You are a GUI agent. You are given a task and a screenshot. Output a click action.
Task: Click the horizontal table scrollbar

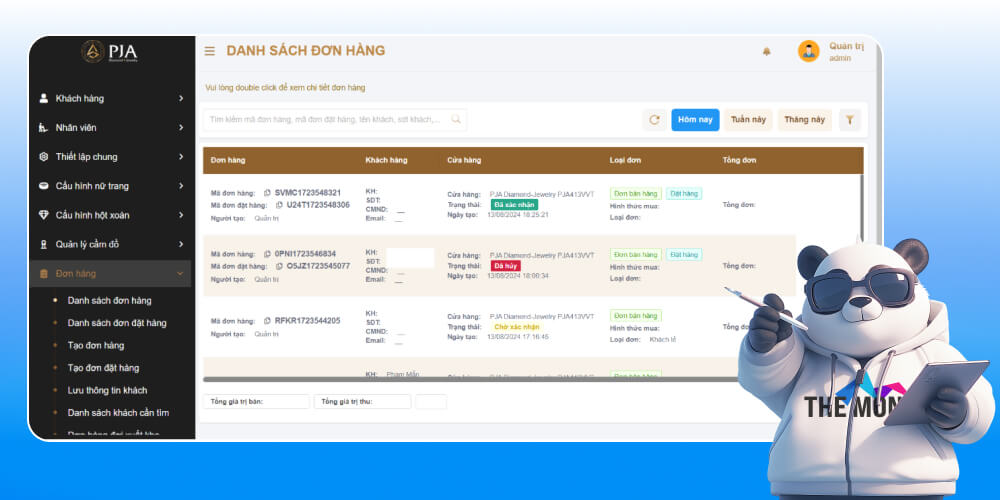pos(472,379)
